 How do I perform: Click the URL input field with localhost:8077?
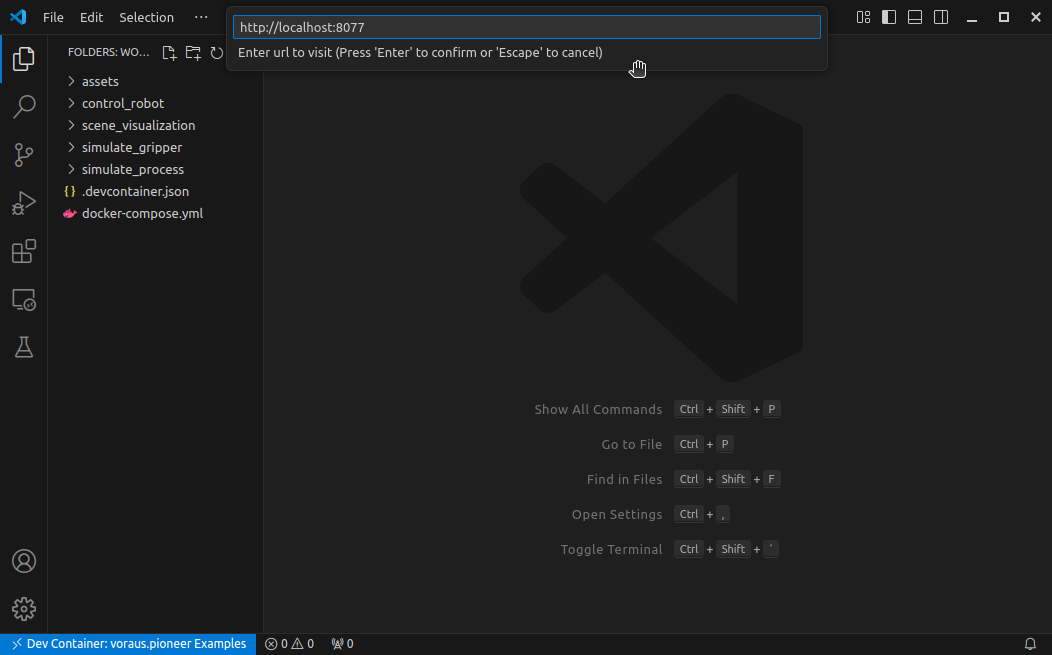click(527, 28)
